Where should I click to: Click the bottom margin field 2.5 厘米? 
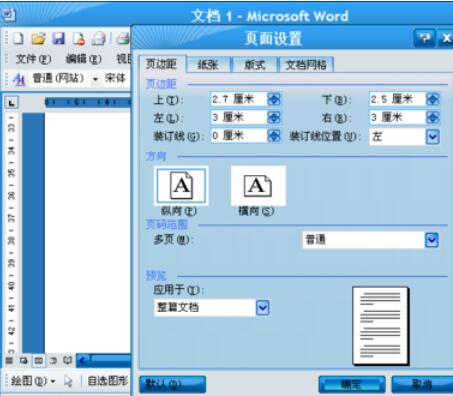click(398, 99)
